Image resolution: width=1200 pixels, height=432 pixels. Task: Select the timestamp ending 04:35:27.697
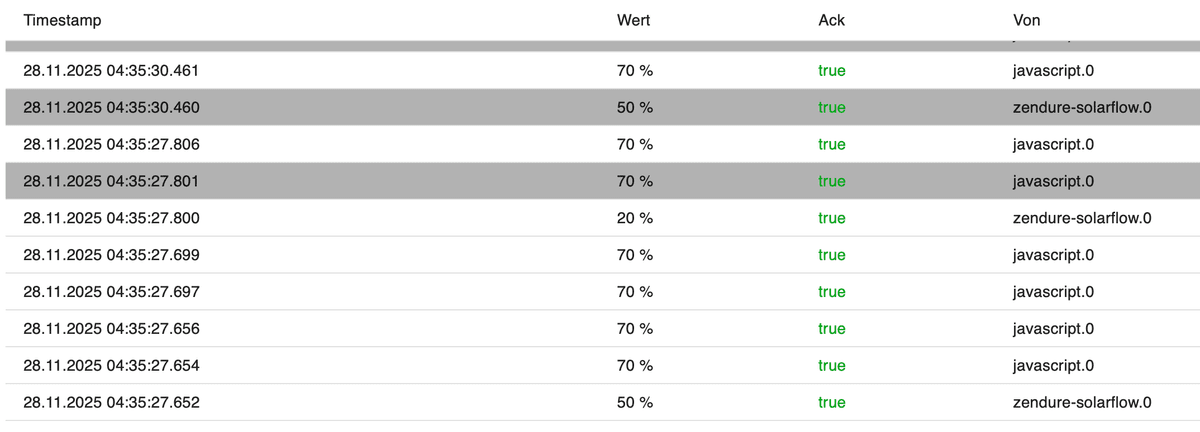tap(111, 292)
